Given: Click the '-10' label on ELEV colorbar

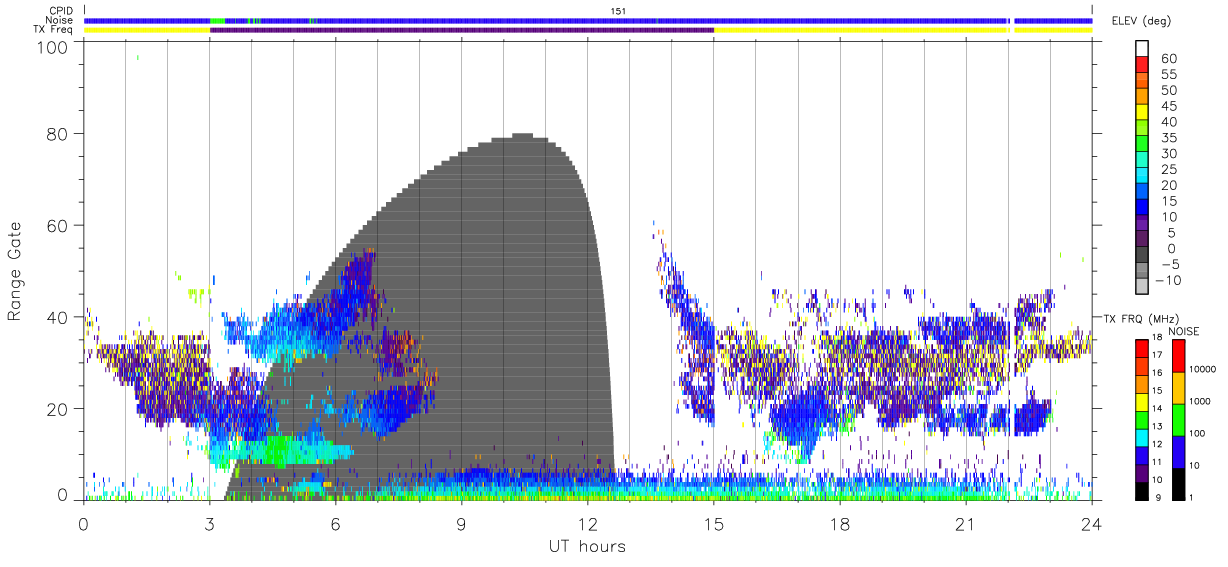Looking at the screenshot, I should click(x=1170, y=280).
